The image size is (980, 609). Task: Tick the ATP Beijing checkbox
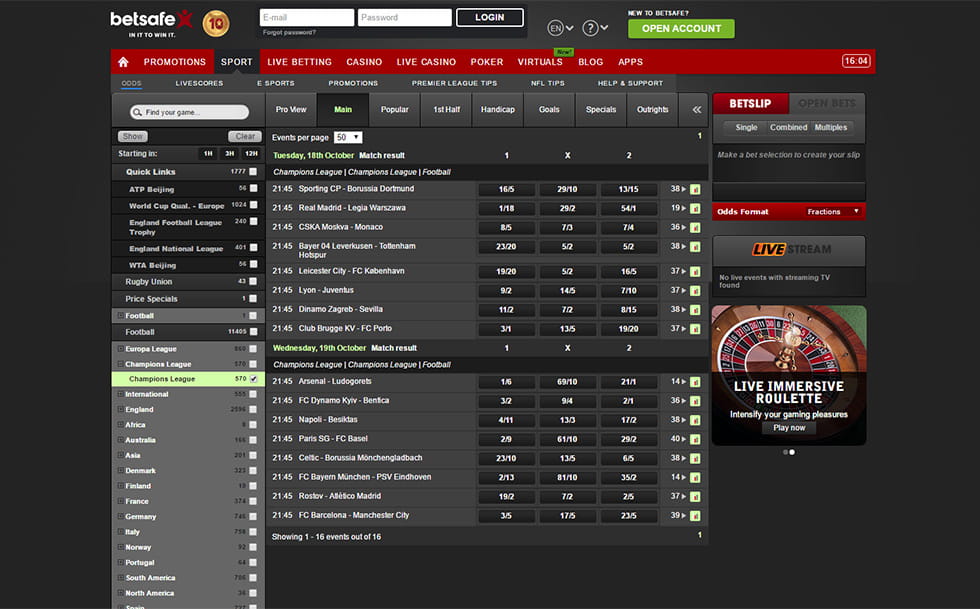click(253, 188)
